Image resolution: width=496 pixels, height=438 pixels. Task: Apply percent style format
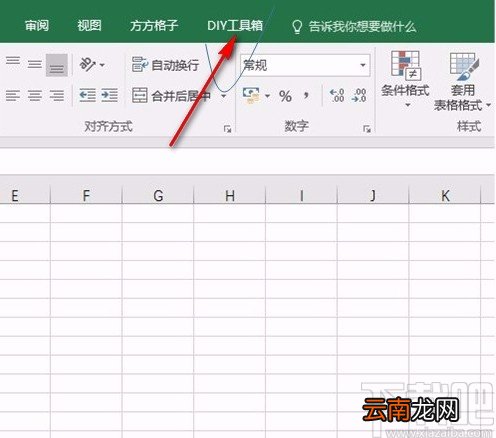285,96
